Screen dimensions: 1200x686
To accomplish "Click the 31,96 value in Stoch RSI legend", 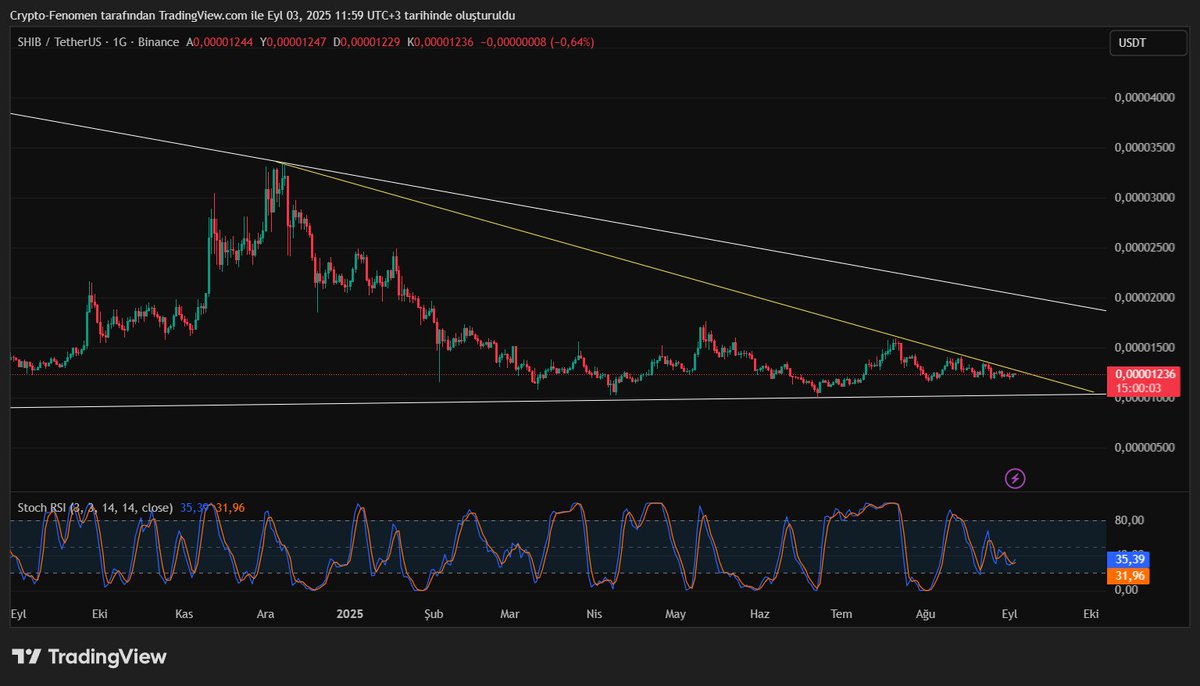I will tap(230, 508).
